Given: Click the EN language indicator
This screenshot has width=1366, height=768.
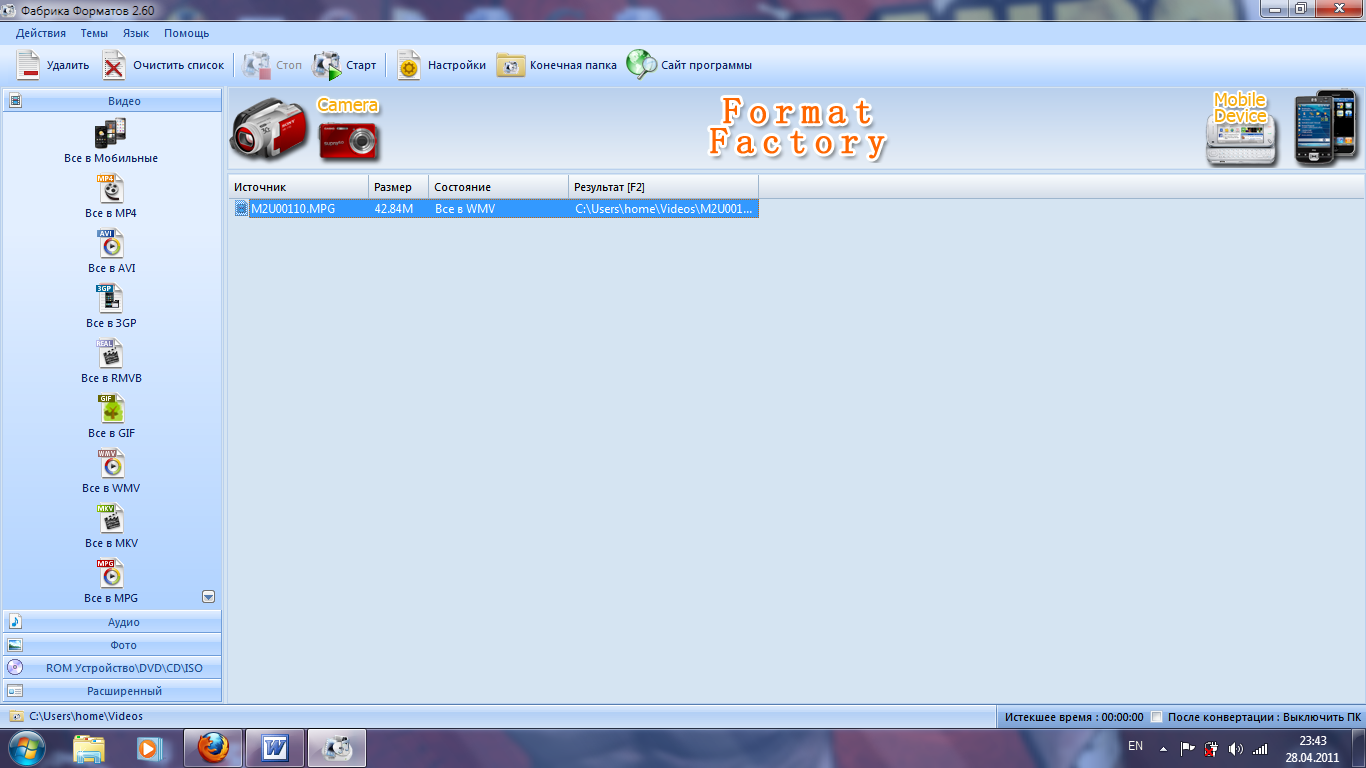Looking at the screenshot, I should [1135, 746].
